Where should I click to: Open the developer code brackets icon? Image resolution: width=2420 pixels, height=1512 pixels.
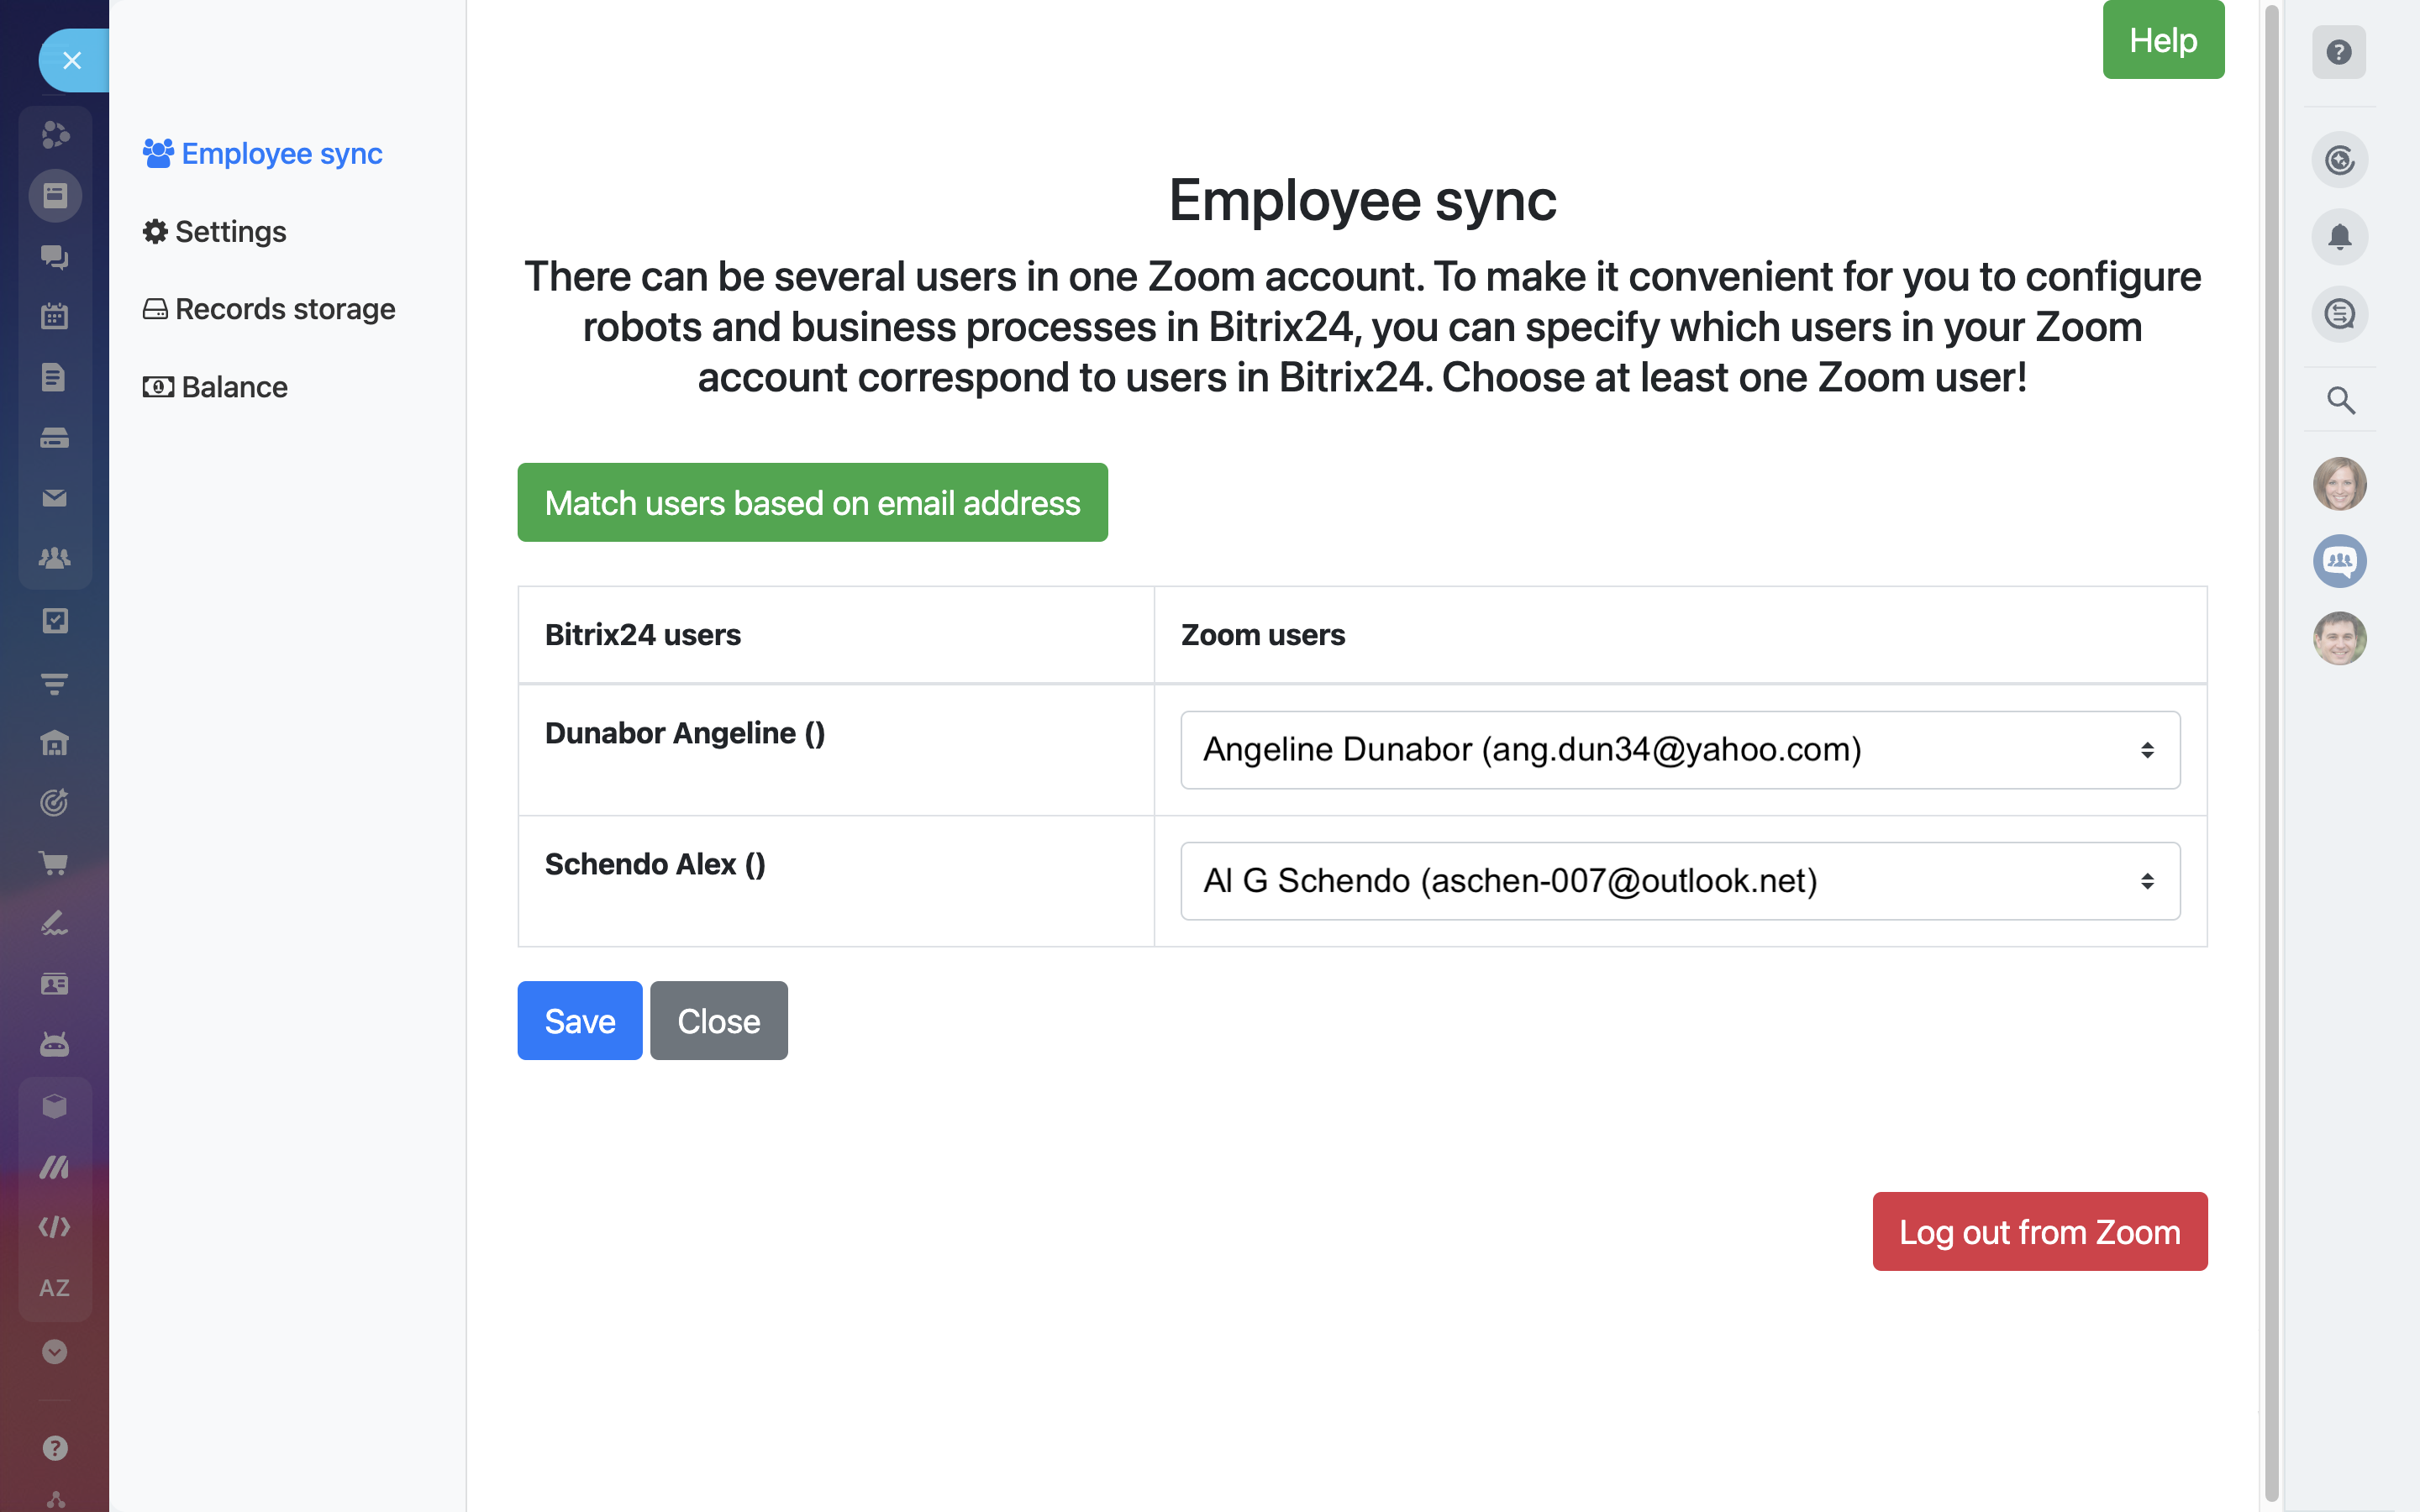coord(54,1227)
